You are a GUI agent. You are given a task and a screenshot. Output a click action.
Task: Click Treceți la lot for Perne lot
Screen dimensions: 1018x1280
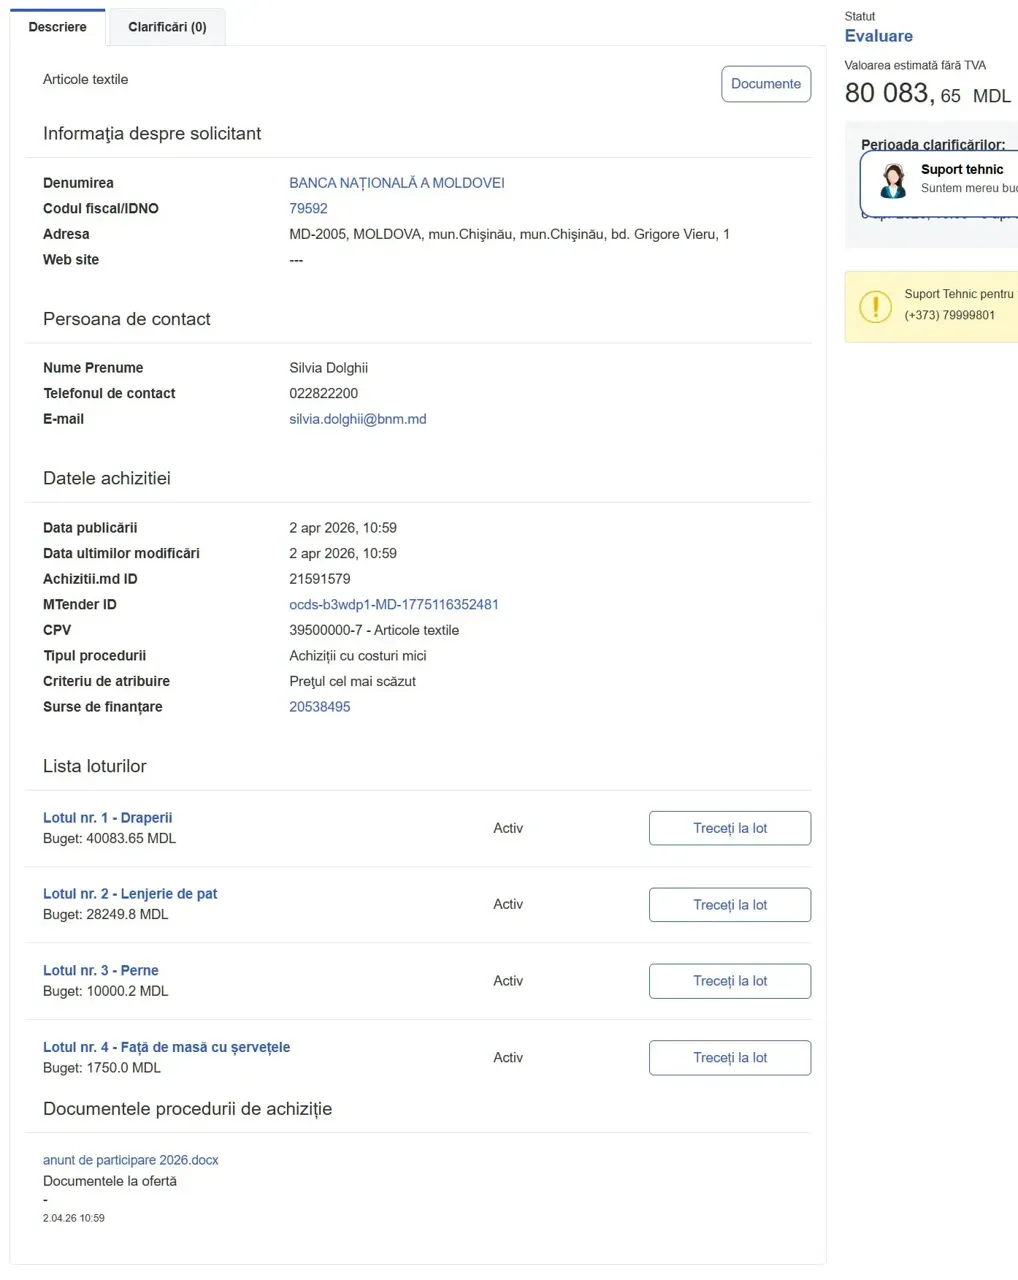pos(730,981)
